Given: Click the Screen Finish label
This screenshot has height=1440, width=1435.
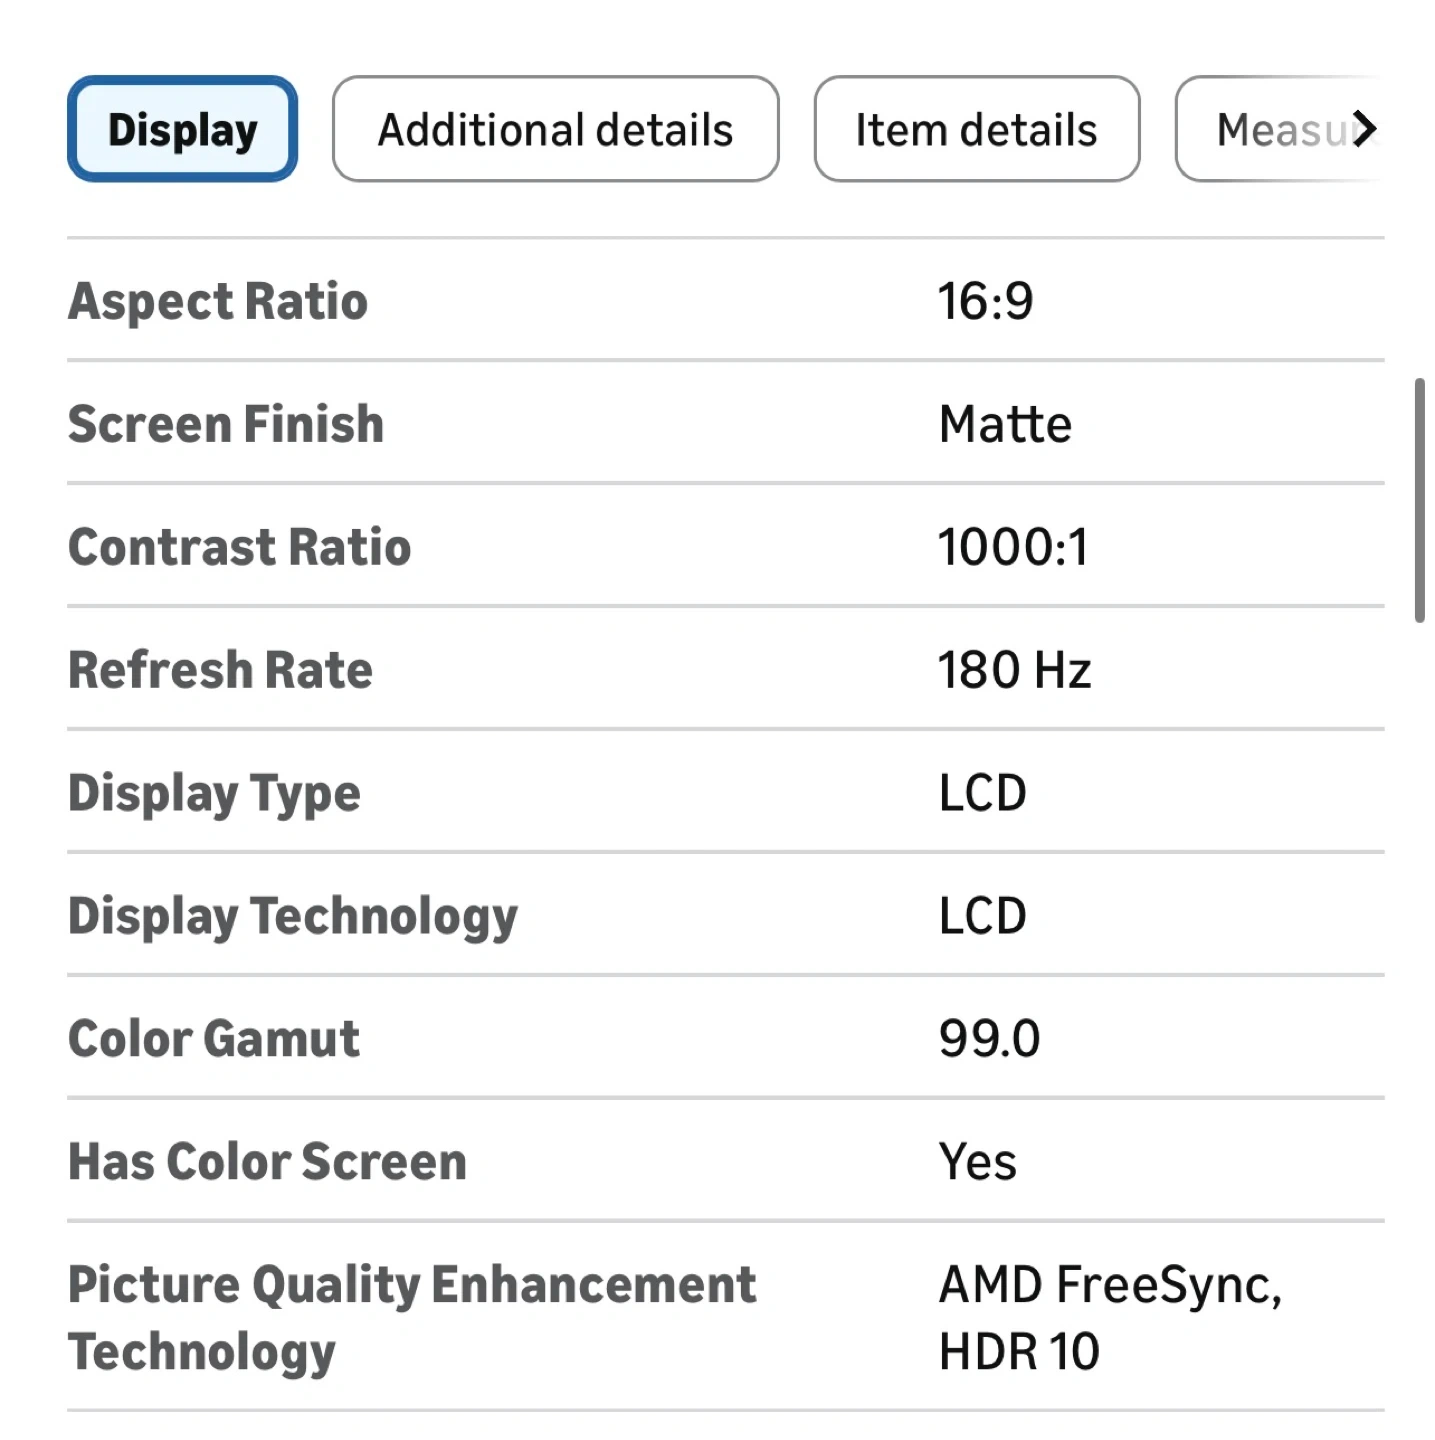Looking at the screenshot, I should click(226, 424).
